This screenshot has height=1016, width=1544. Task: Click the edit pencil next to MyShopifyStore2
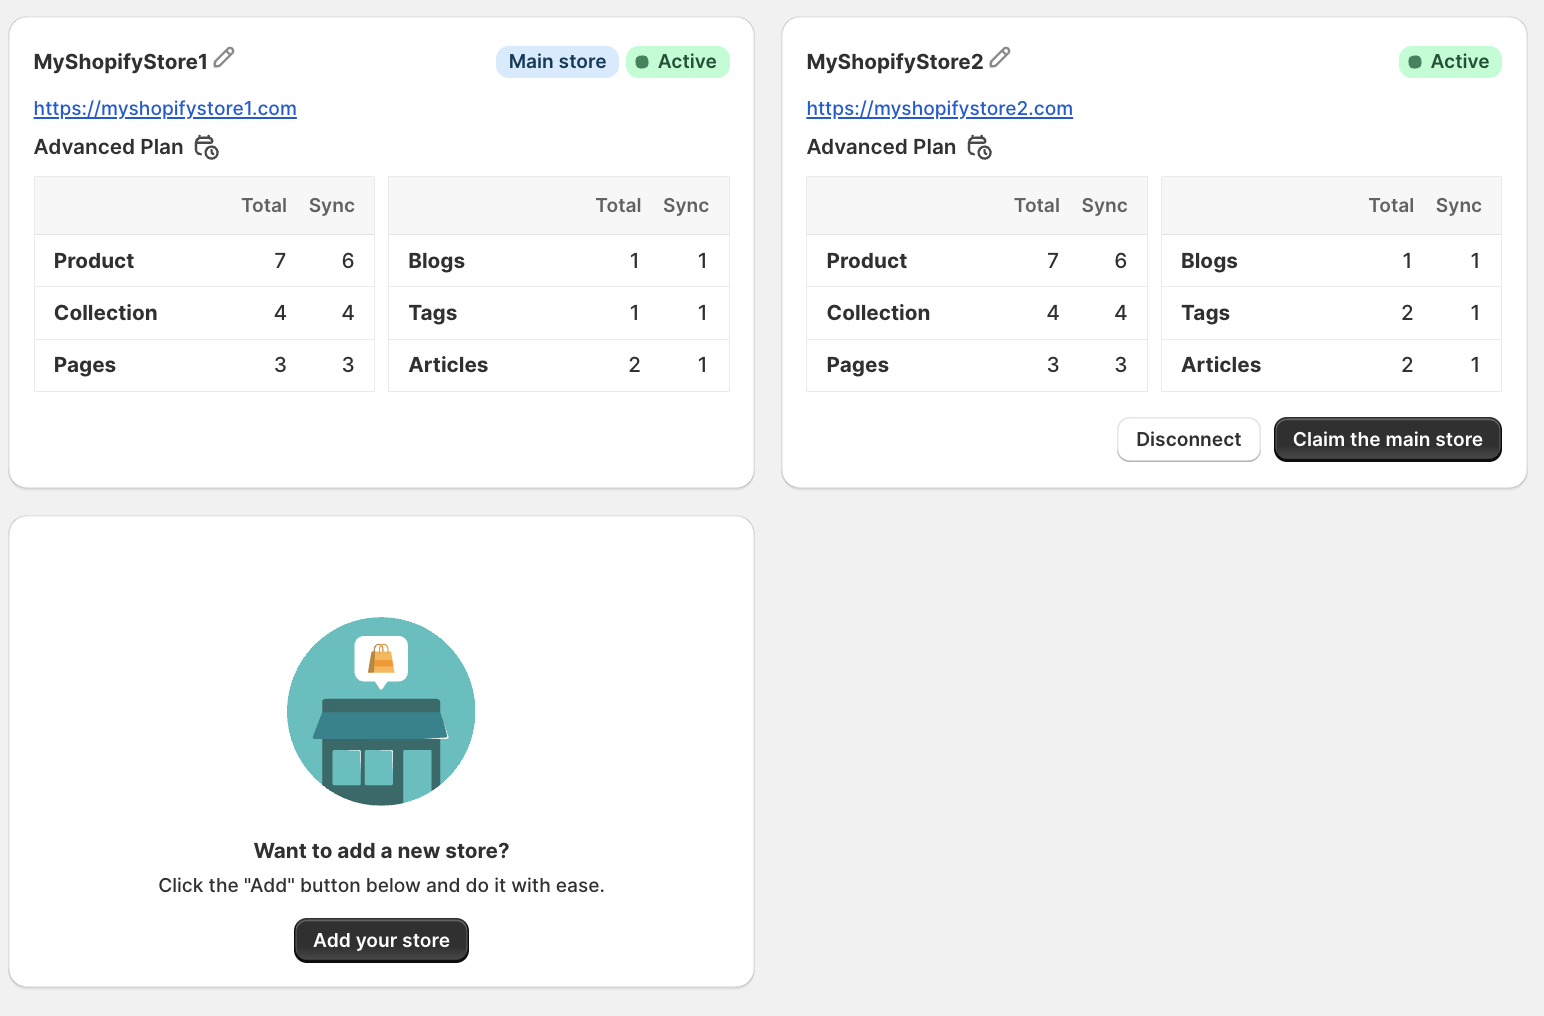pos(1000,58)
